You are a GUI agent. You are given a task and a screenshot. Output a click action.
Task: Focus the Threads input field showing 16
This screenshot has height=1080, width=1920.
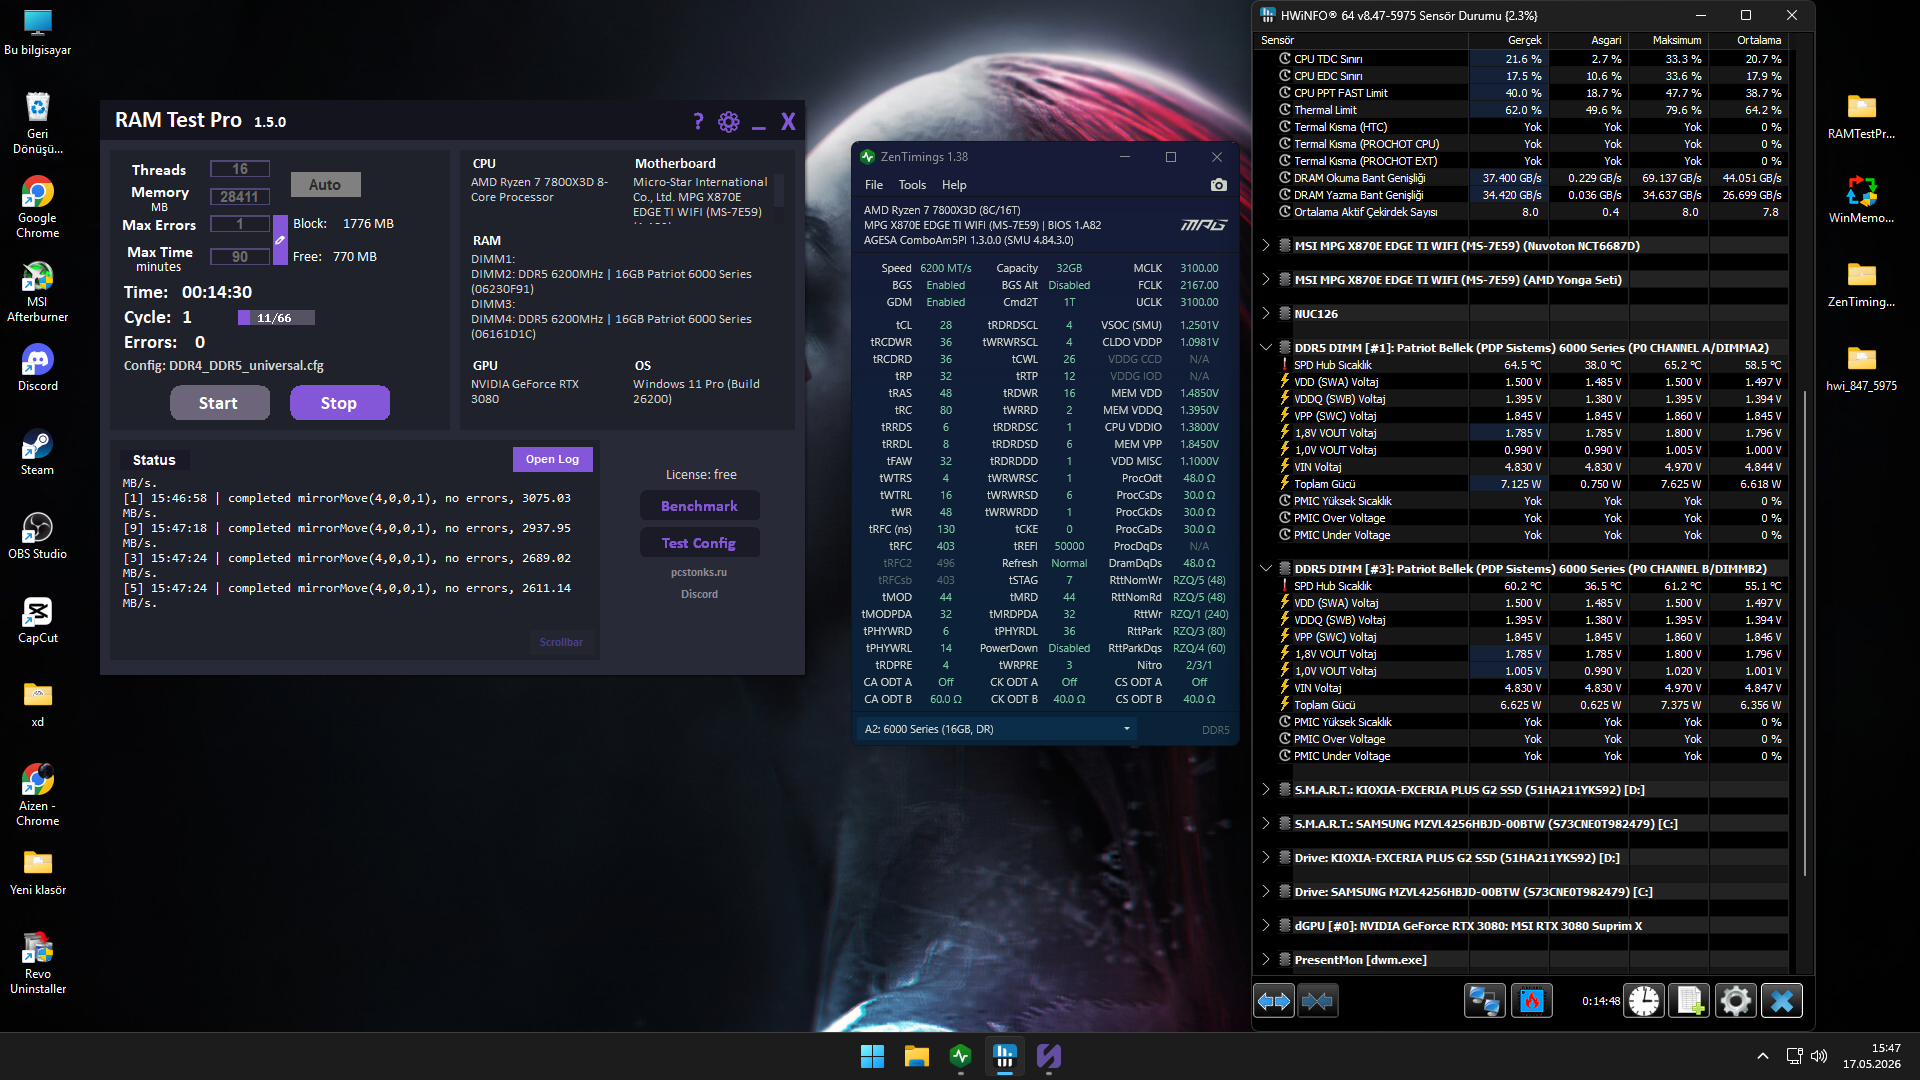pos(240,169)
